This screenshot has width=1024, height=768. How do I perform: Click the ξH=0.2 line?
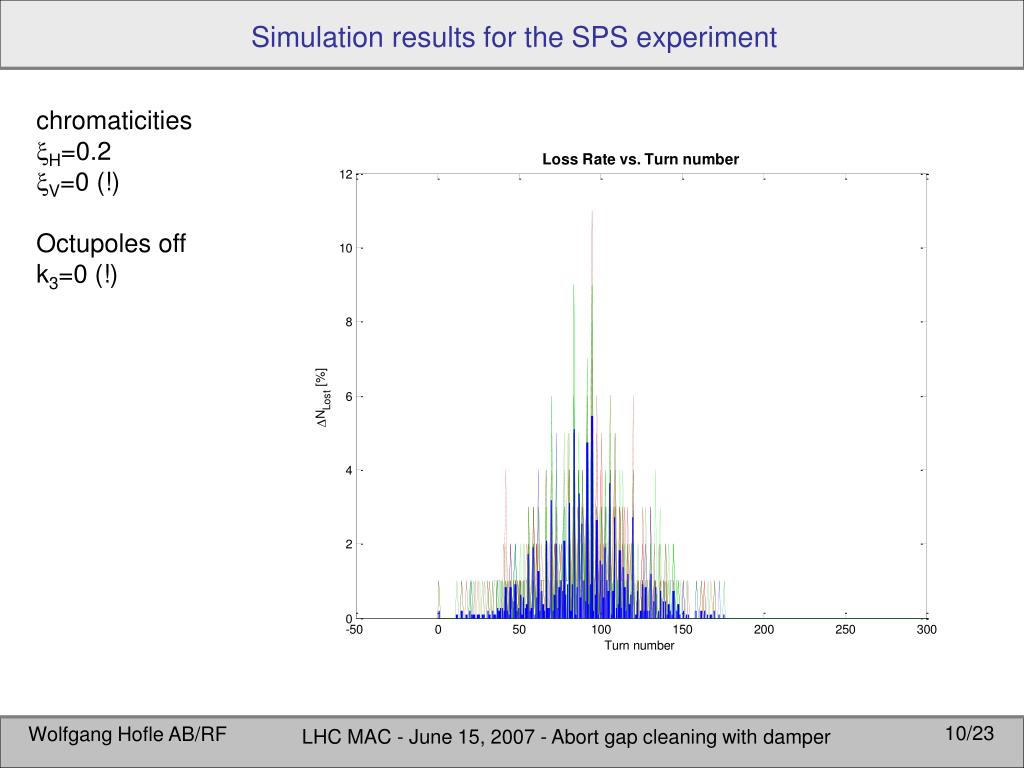pos(74,153)
